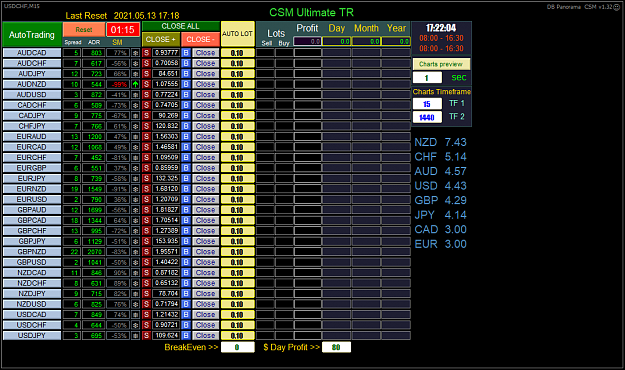Click the B buy icon for AUDUSD

pyautogui.click(x=186, y=94)
